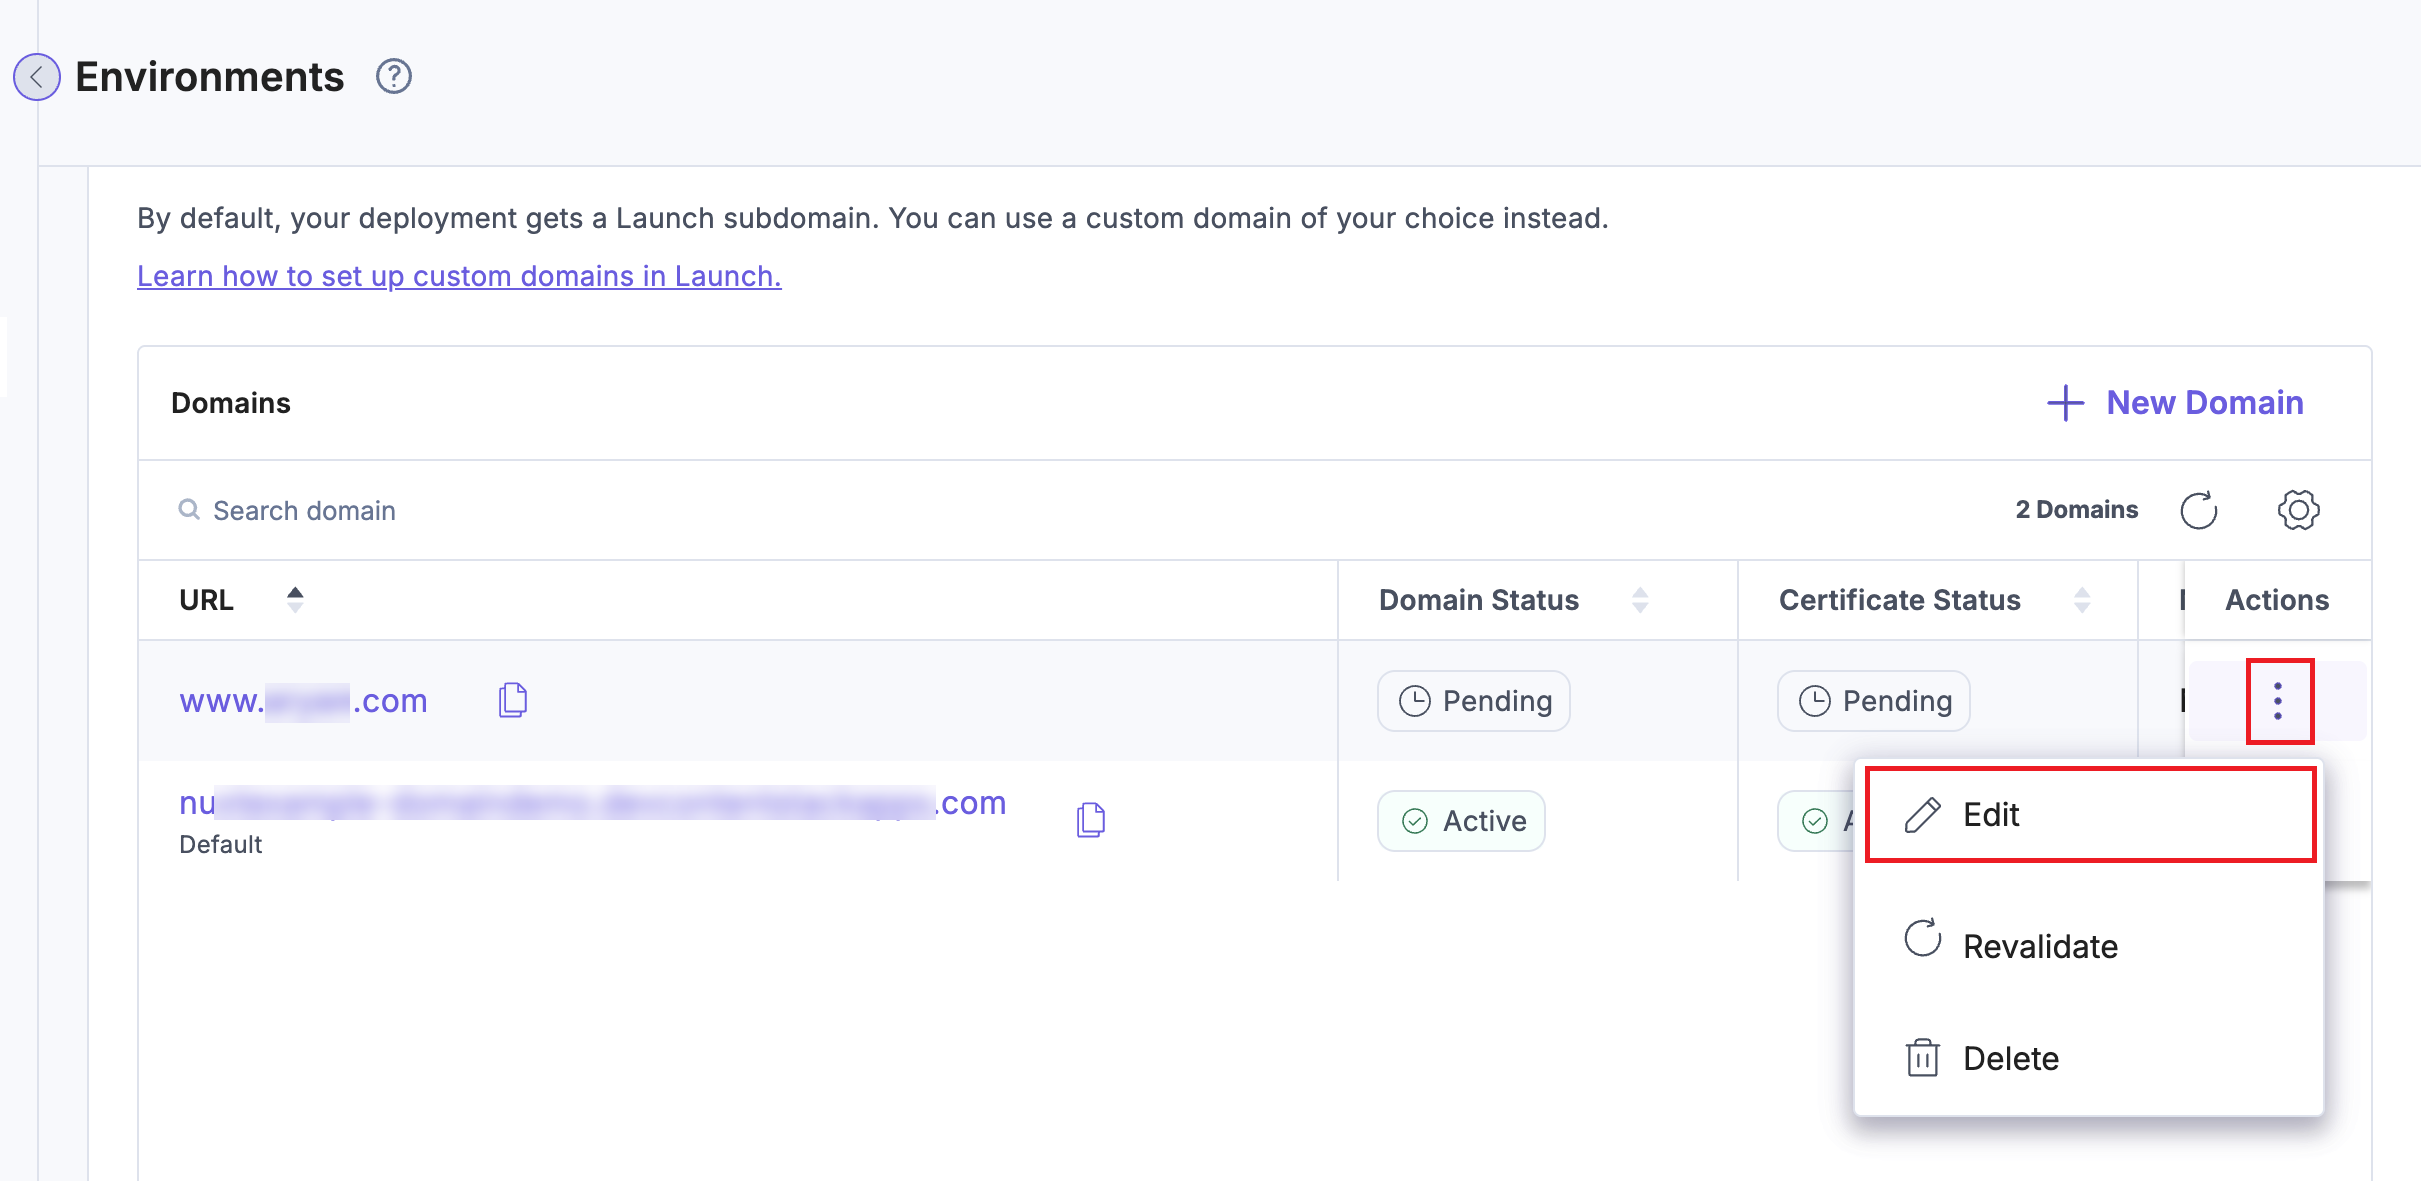Sort domains by Domain Status

point(1639,599)
